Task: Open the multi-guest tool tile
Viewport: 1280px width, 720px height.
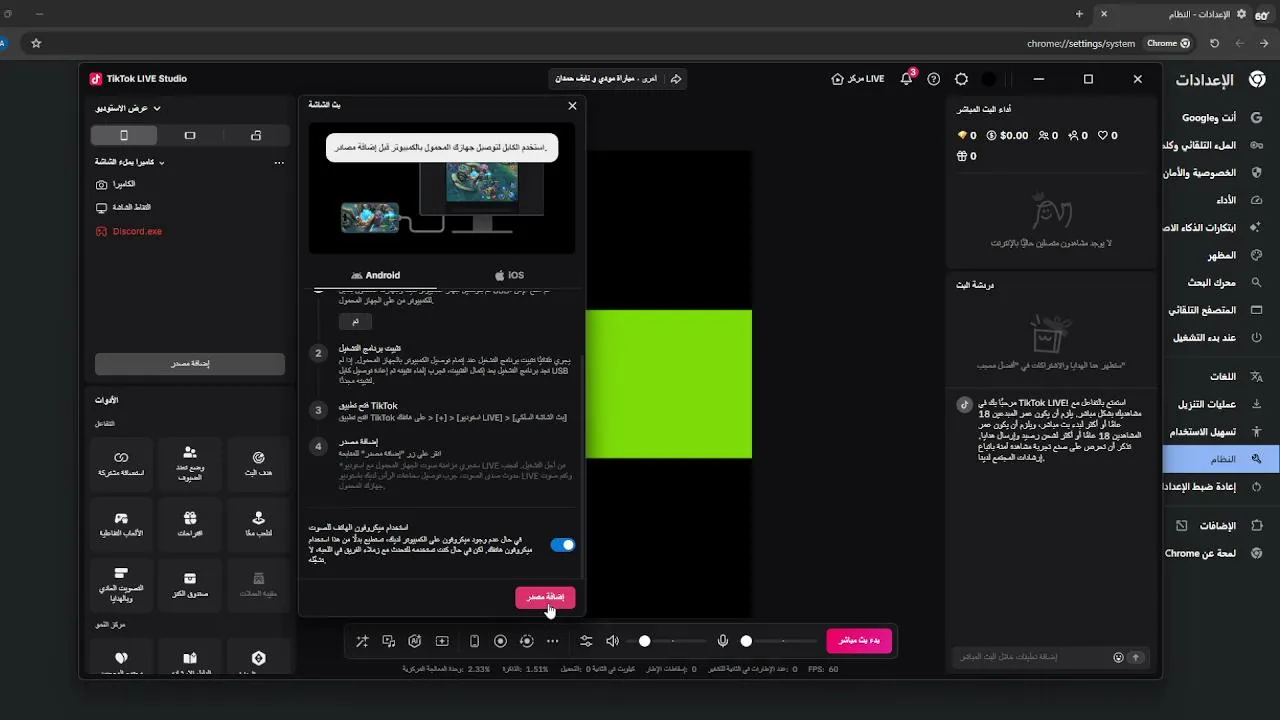Action: [190, 465]
